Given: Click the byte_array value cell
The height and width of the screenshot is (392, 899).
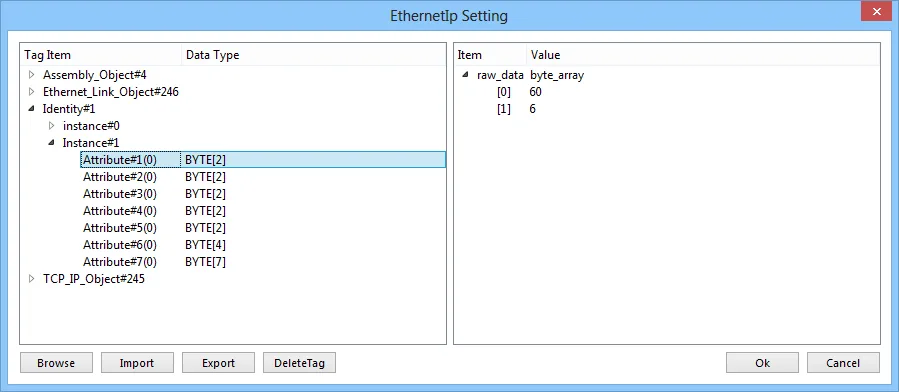Looking at the screenshot, I should point(557,75).
